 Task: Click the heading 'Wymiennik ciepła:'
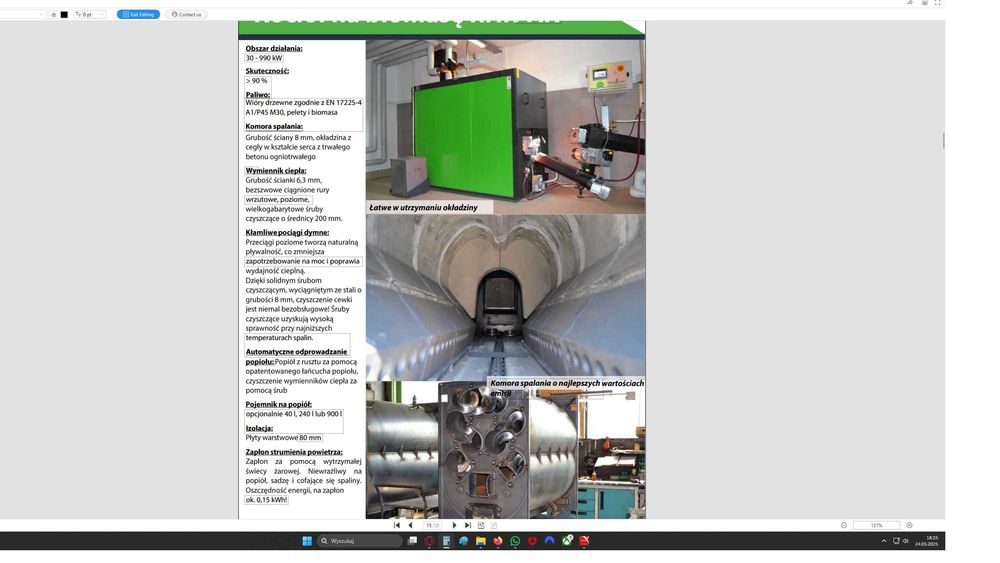pyautogui.click(x=276, y=171)
